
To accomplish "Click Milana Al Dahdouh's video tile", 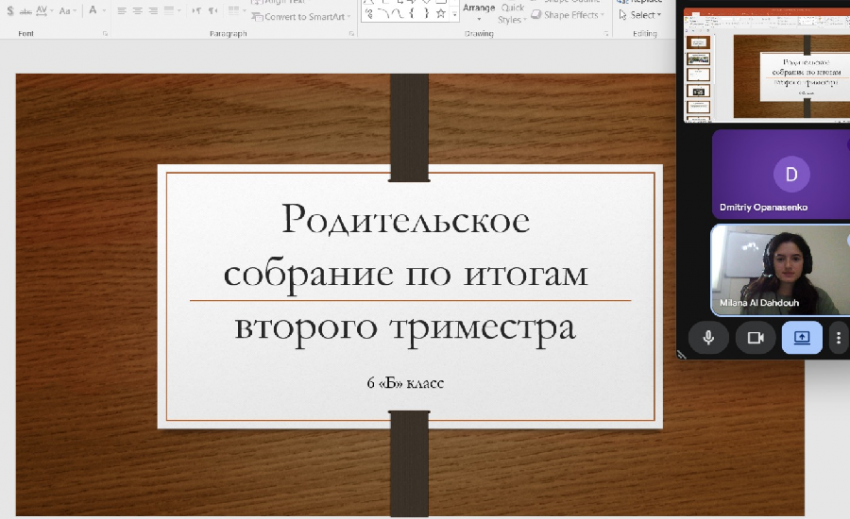I will (780, 268).
